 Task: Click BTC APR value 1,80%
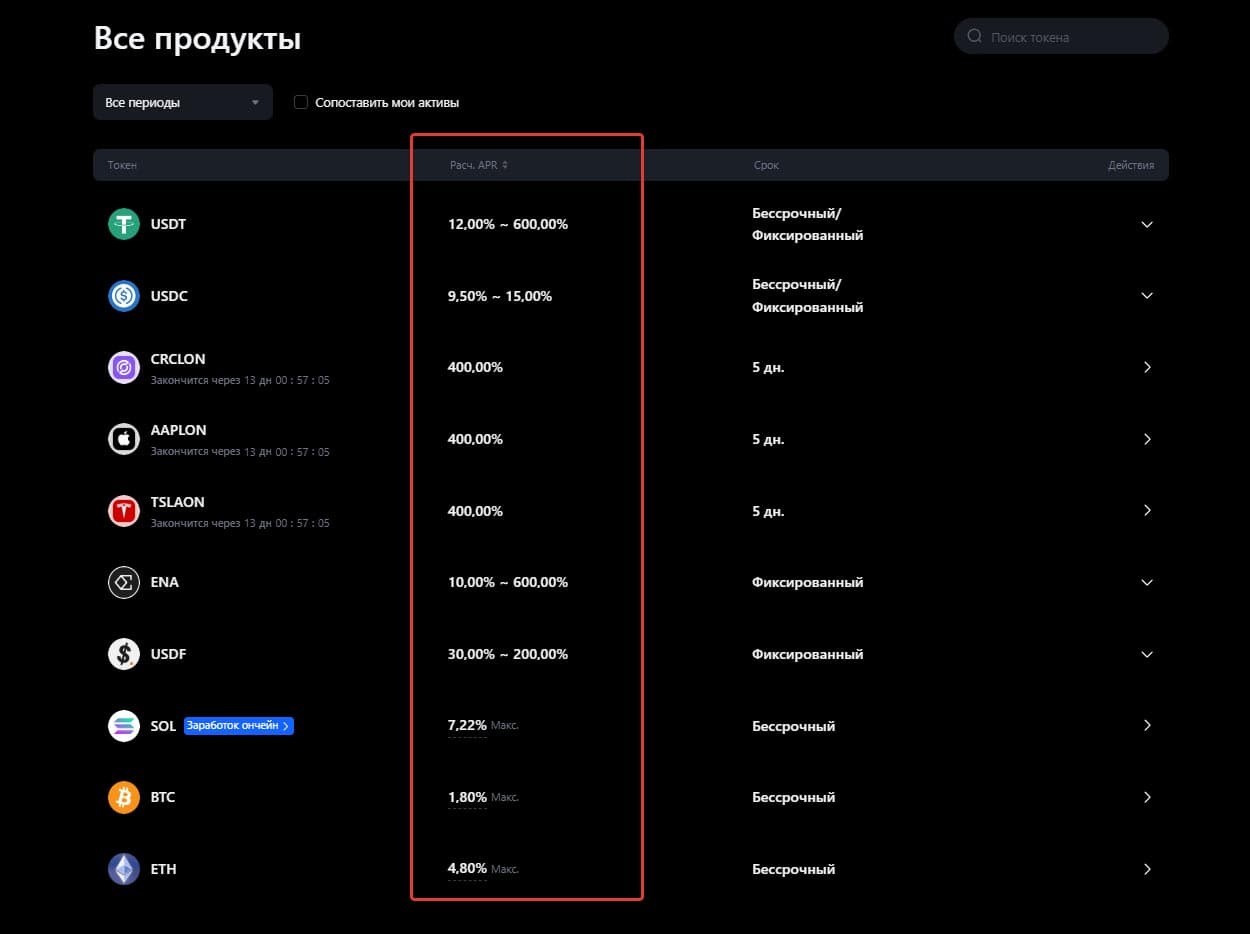tap(467, 797)
